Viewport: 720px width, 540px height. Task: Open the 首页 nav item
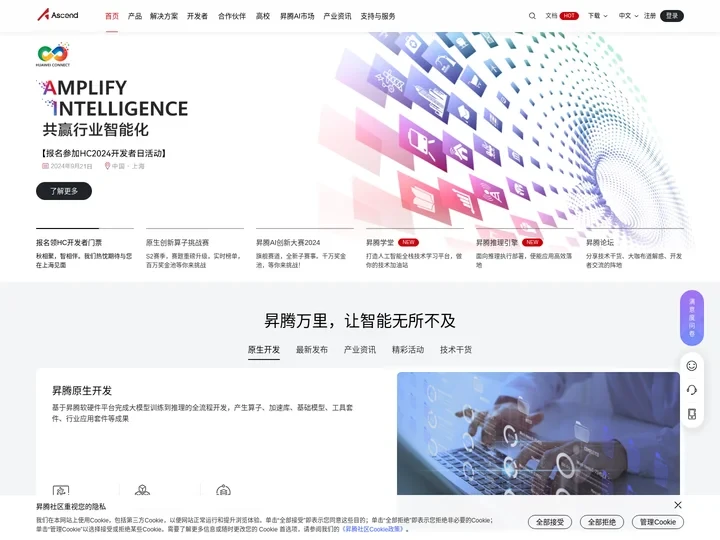112,16
